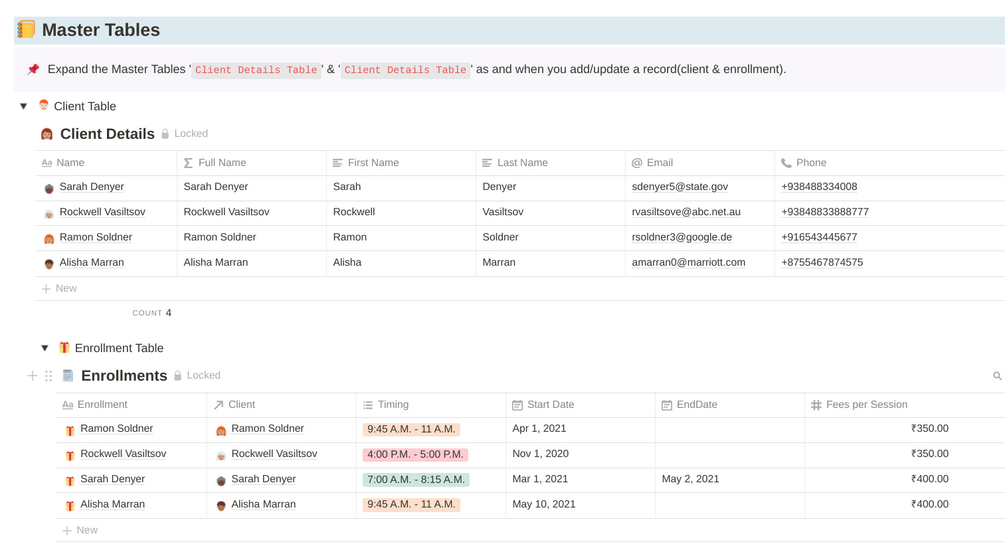The image size is (1005, 560).
Task: Click the Enrollments database page icon
Action: point(68,375)
